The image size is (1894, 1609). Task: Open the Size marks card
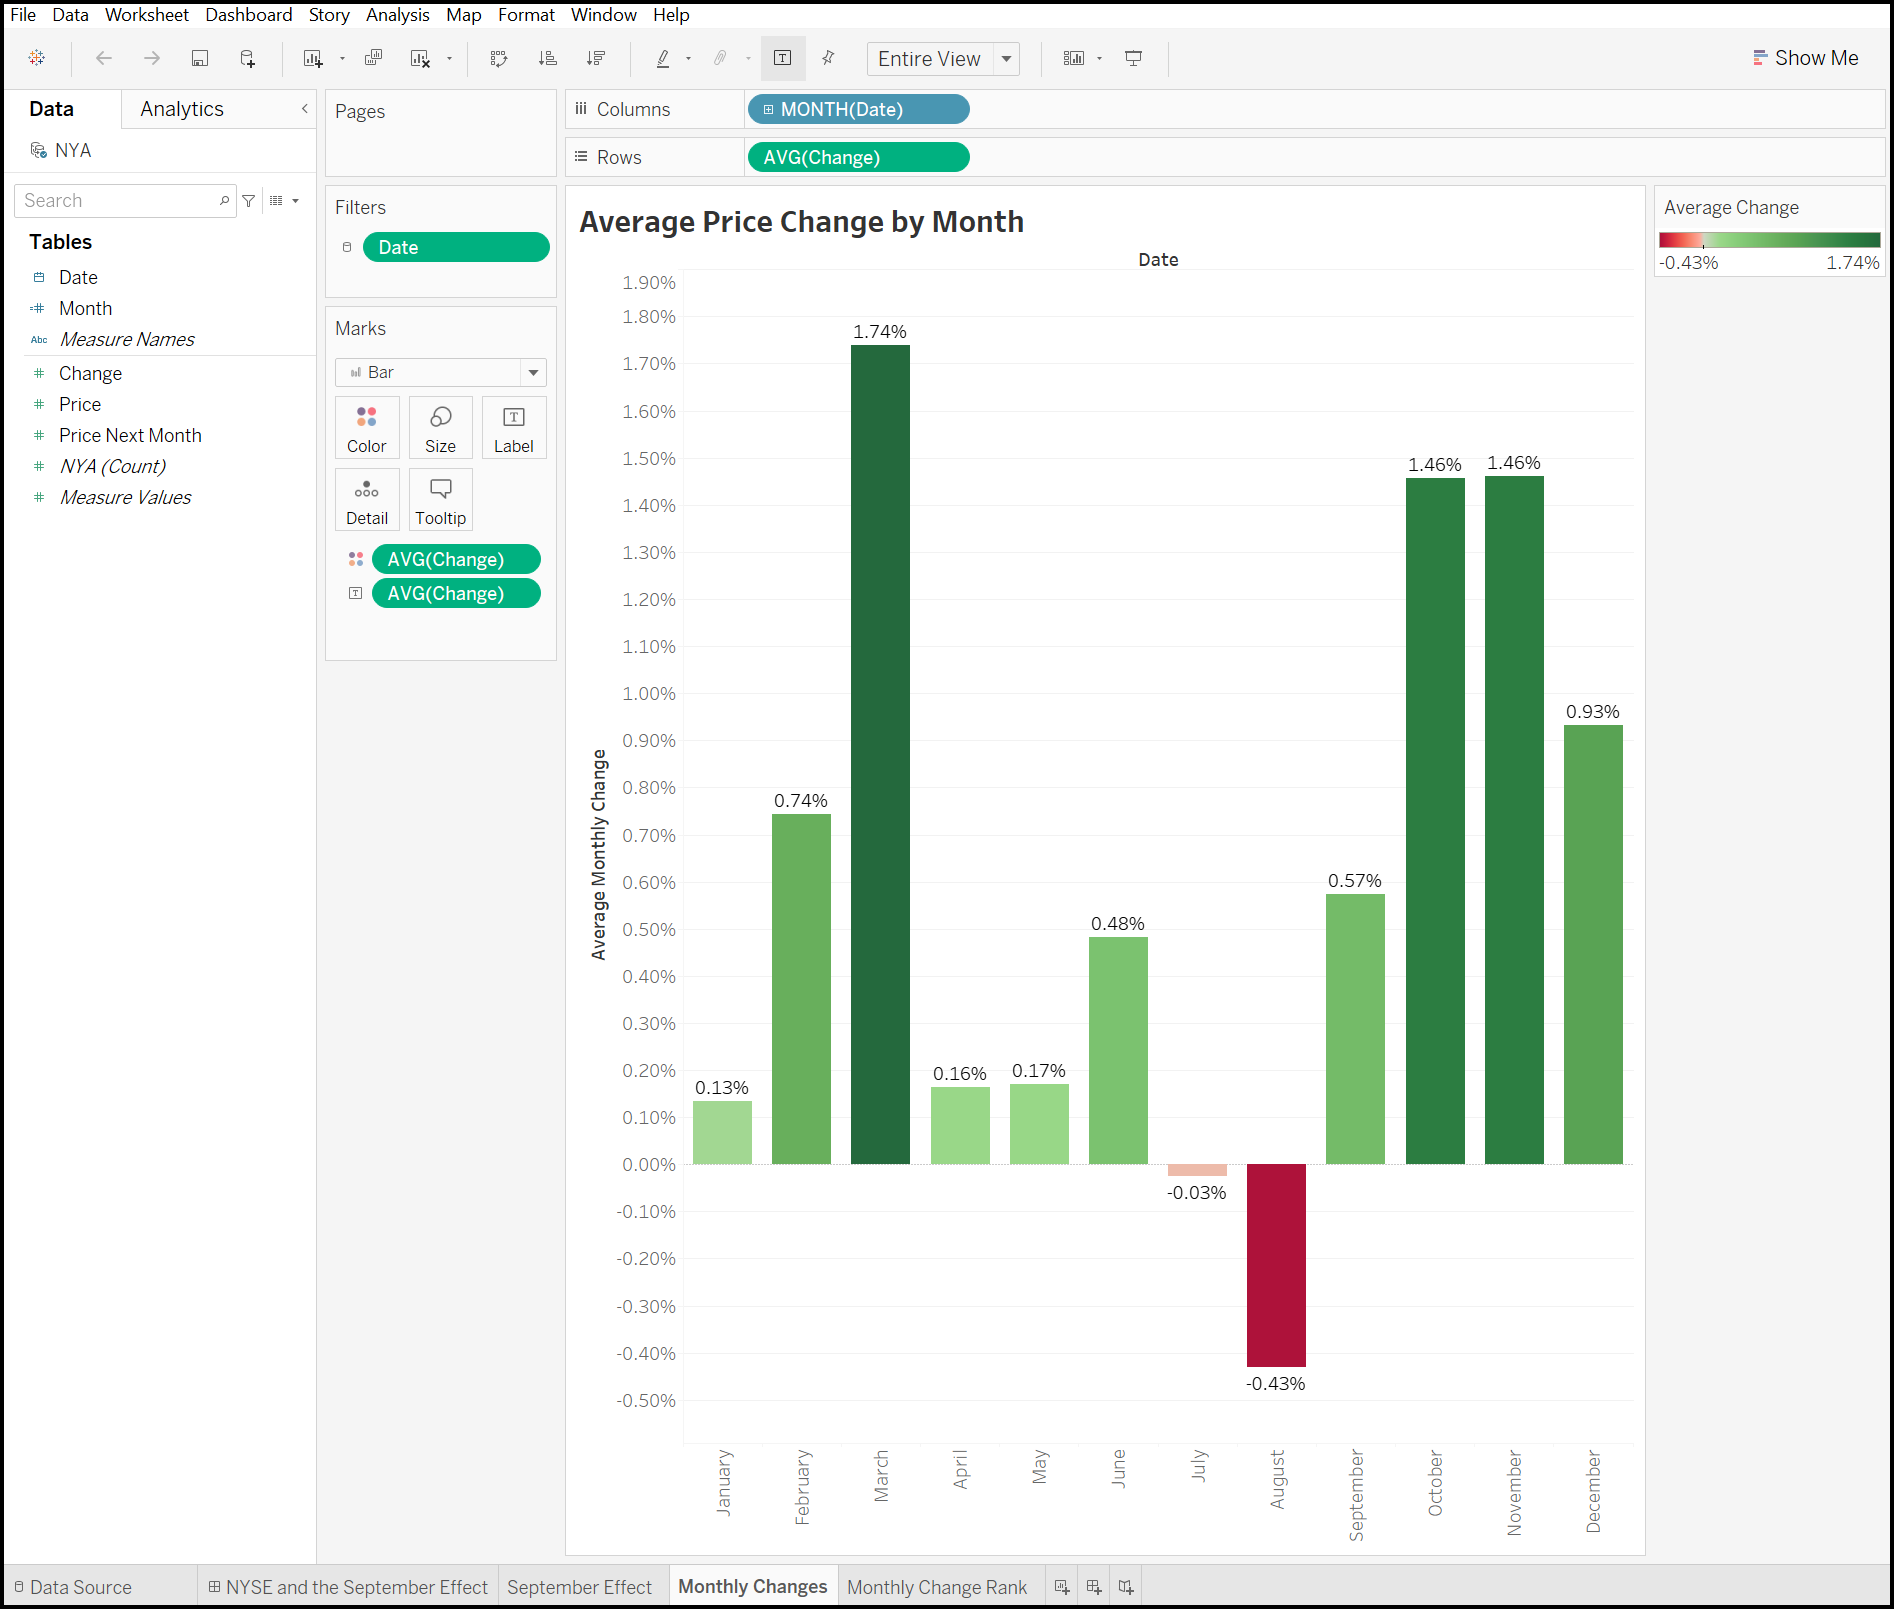click(441, 428)
